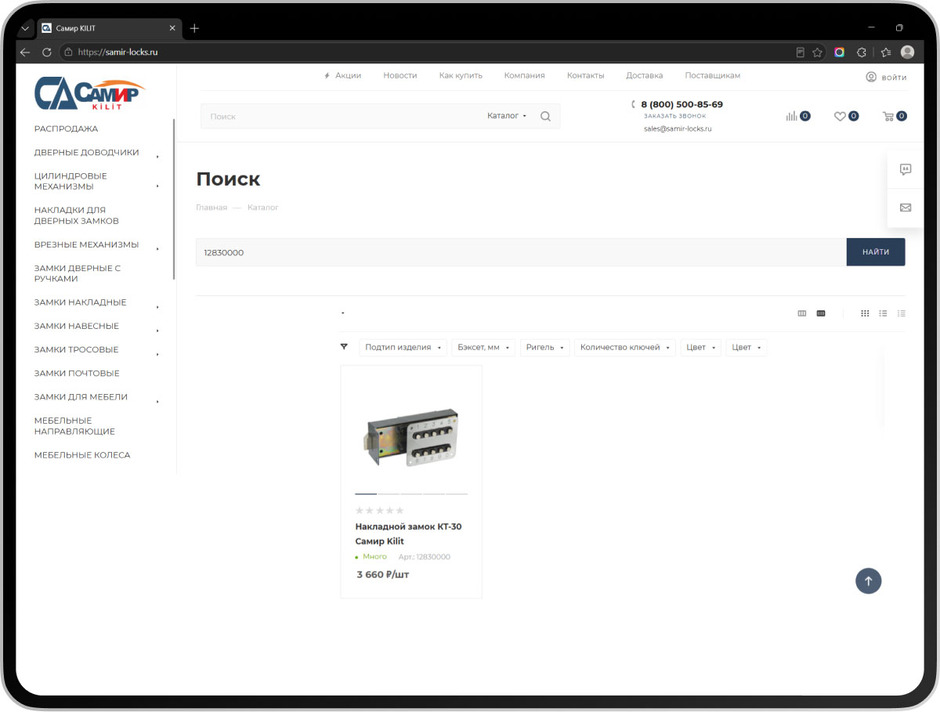Click the colorful circle extension icon
Viewport: 940px width, 712px height.
(x=839, y=52)
